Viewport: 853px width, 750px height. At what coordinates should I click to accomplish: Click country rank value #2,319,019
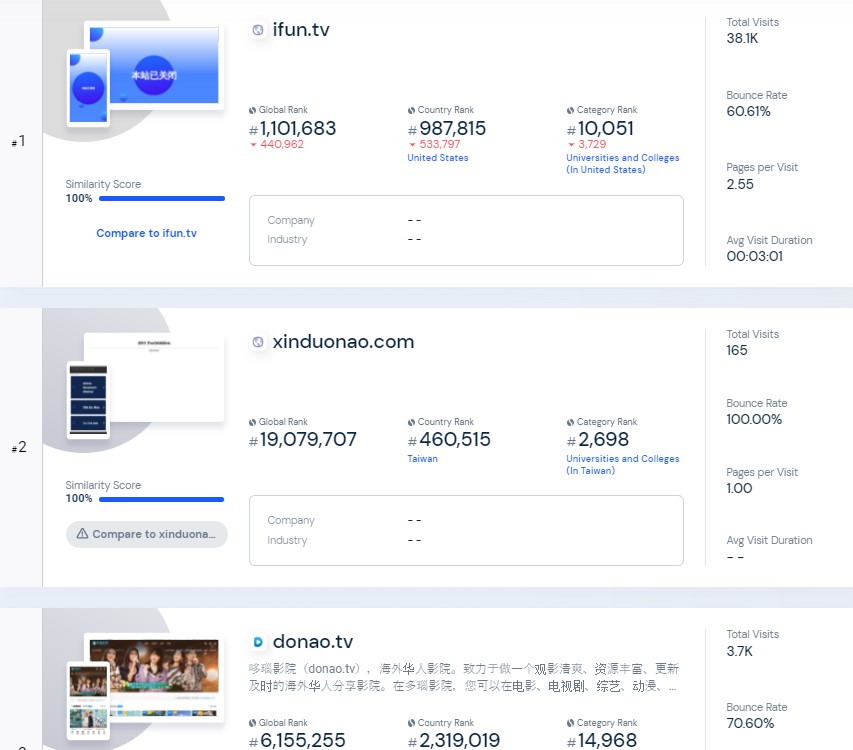(454, 740)
